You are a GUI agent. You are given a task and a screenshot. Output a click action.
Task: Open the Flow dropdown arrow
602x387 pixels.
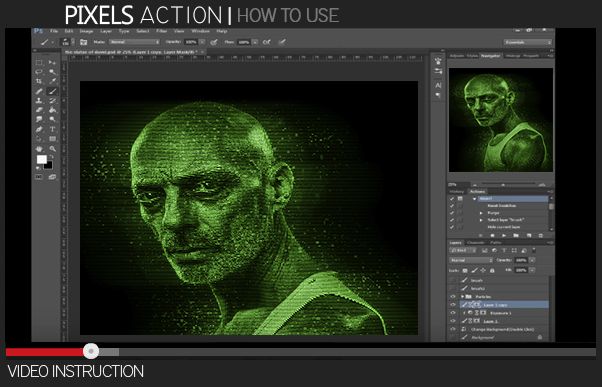click(x=255, y=42)
